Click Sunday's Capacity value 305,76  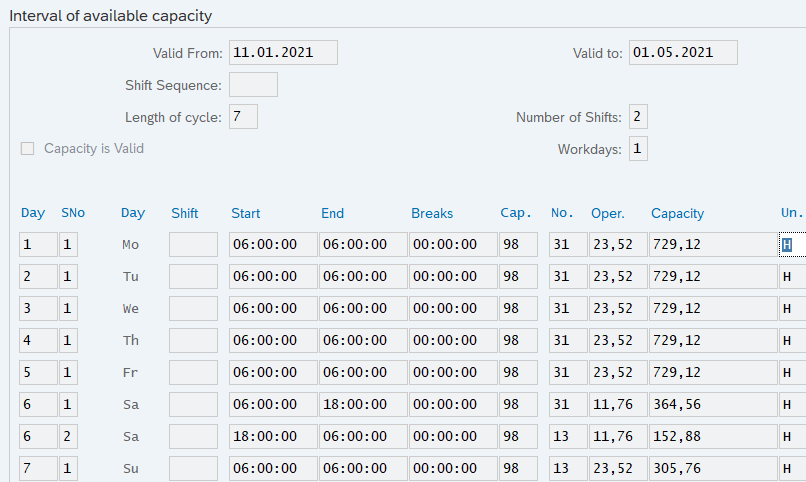point(711,469)
